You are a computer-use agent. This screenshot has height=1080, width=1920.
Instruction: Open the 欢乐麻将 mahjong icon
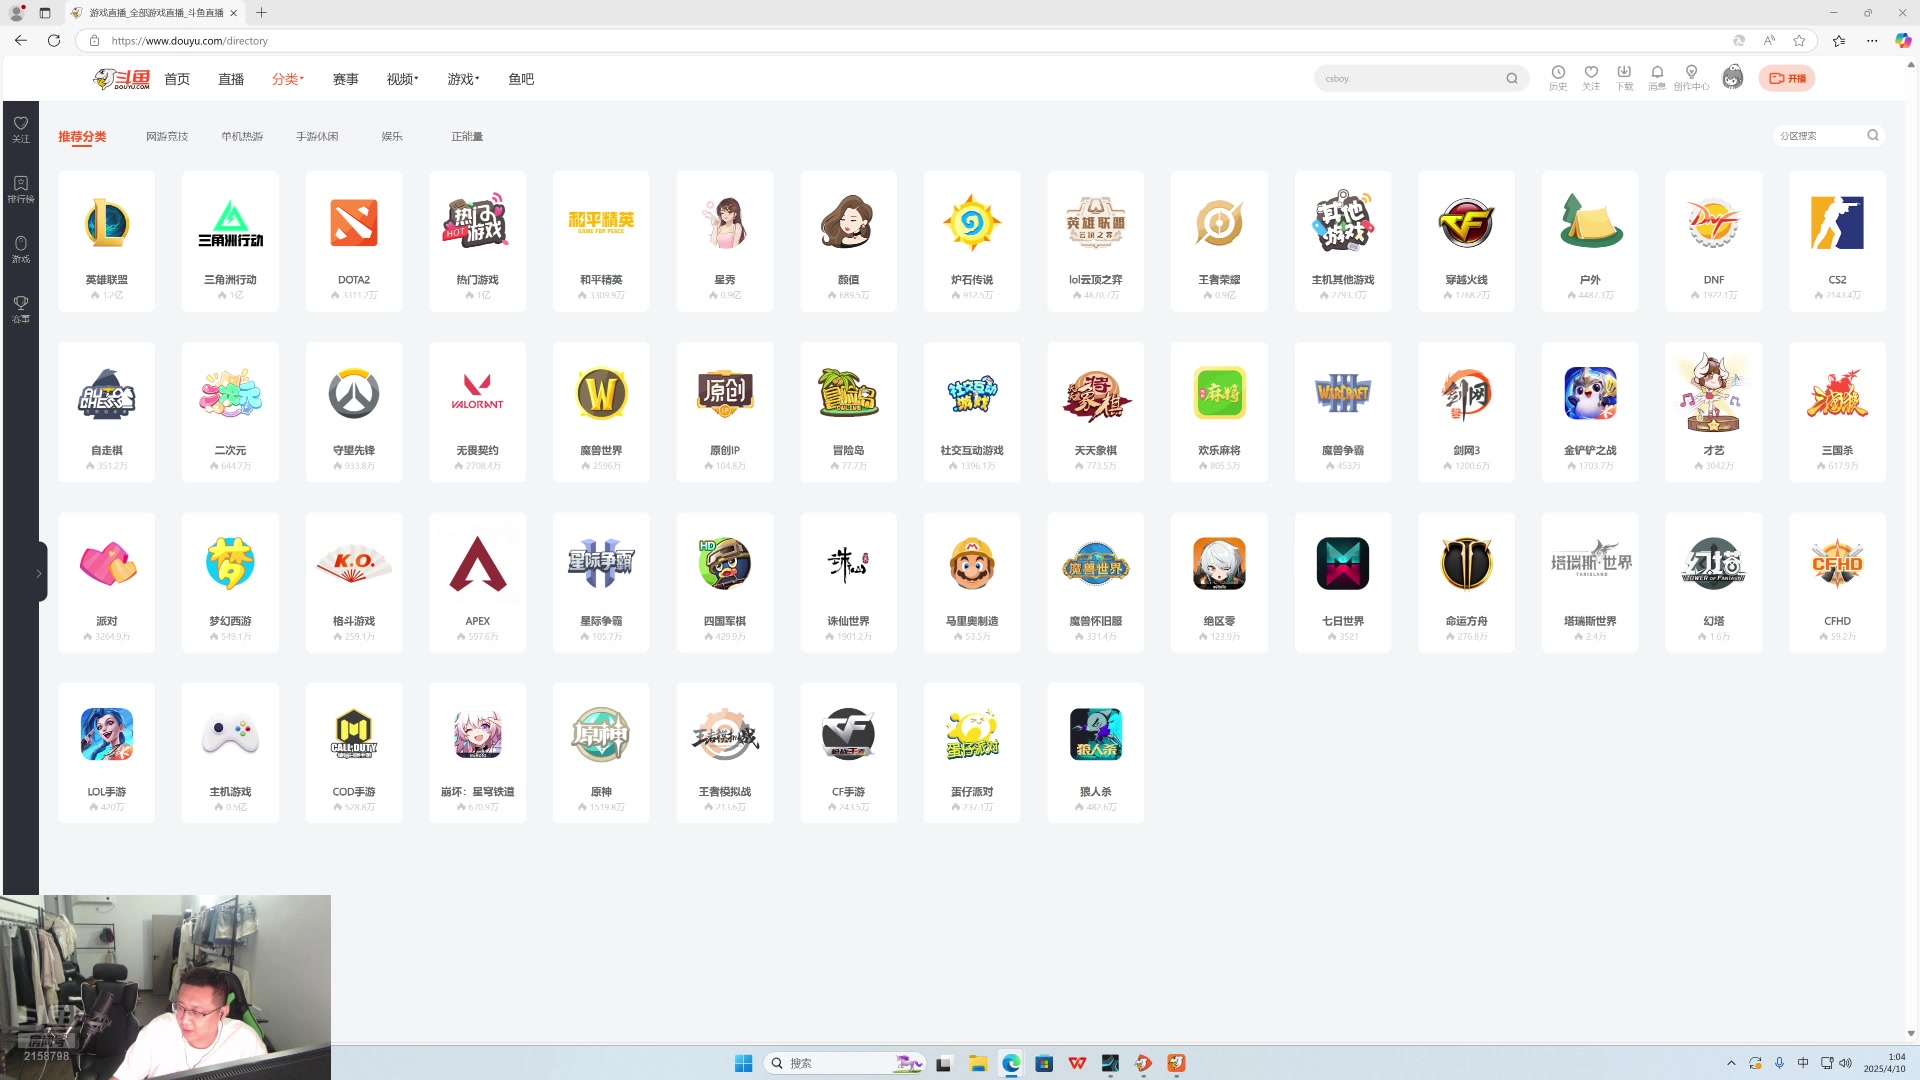click(1219, 394)
